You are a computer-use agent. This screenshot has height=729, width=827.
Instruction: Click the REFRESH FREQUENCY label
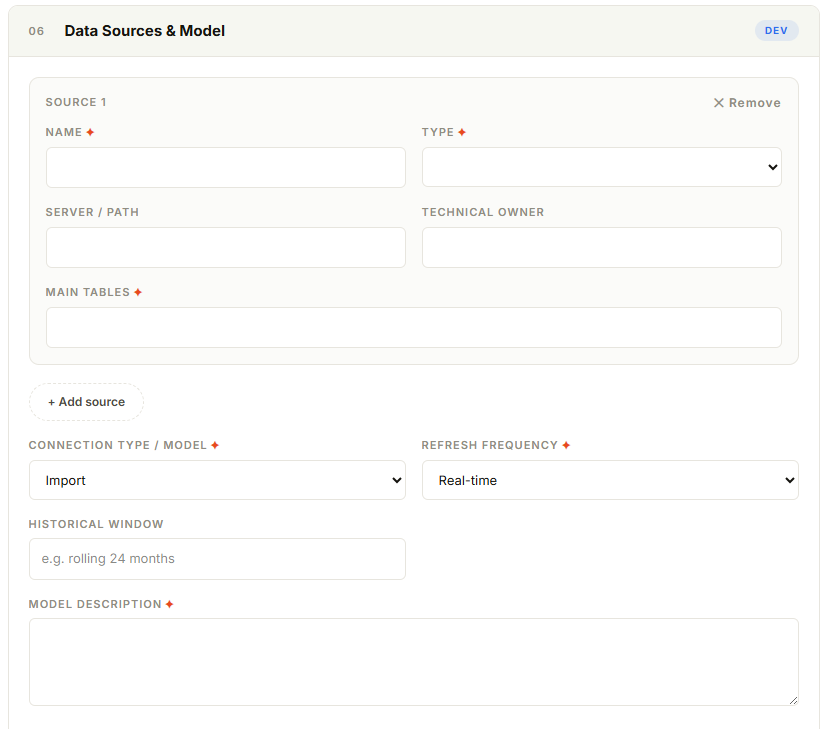(489, 445)
